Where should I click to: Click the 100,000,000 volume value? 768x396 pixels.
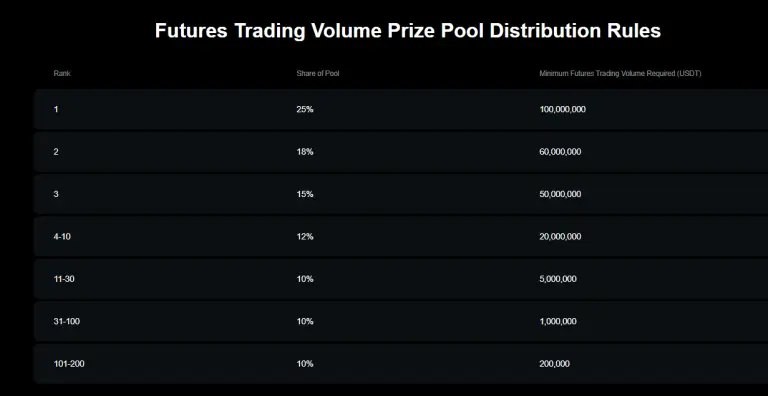[x=562, y=109]
